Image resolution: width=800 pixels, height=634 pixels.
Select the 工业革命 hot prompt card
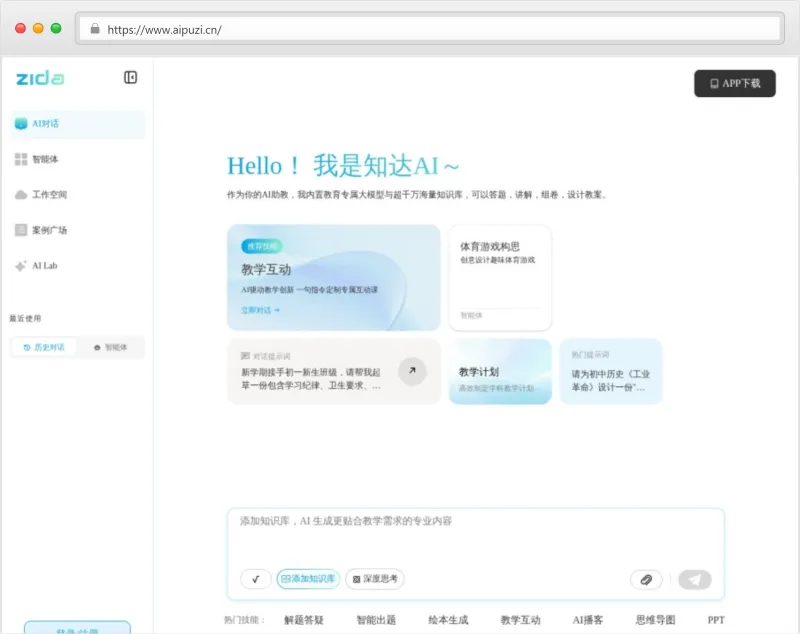(x=611, y=371)
